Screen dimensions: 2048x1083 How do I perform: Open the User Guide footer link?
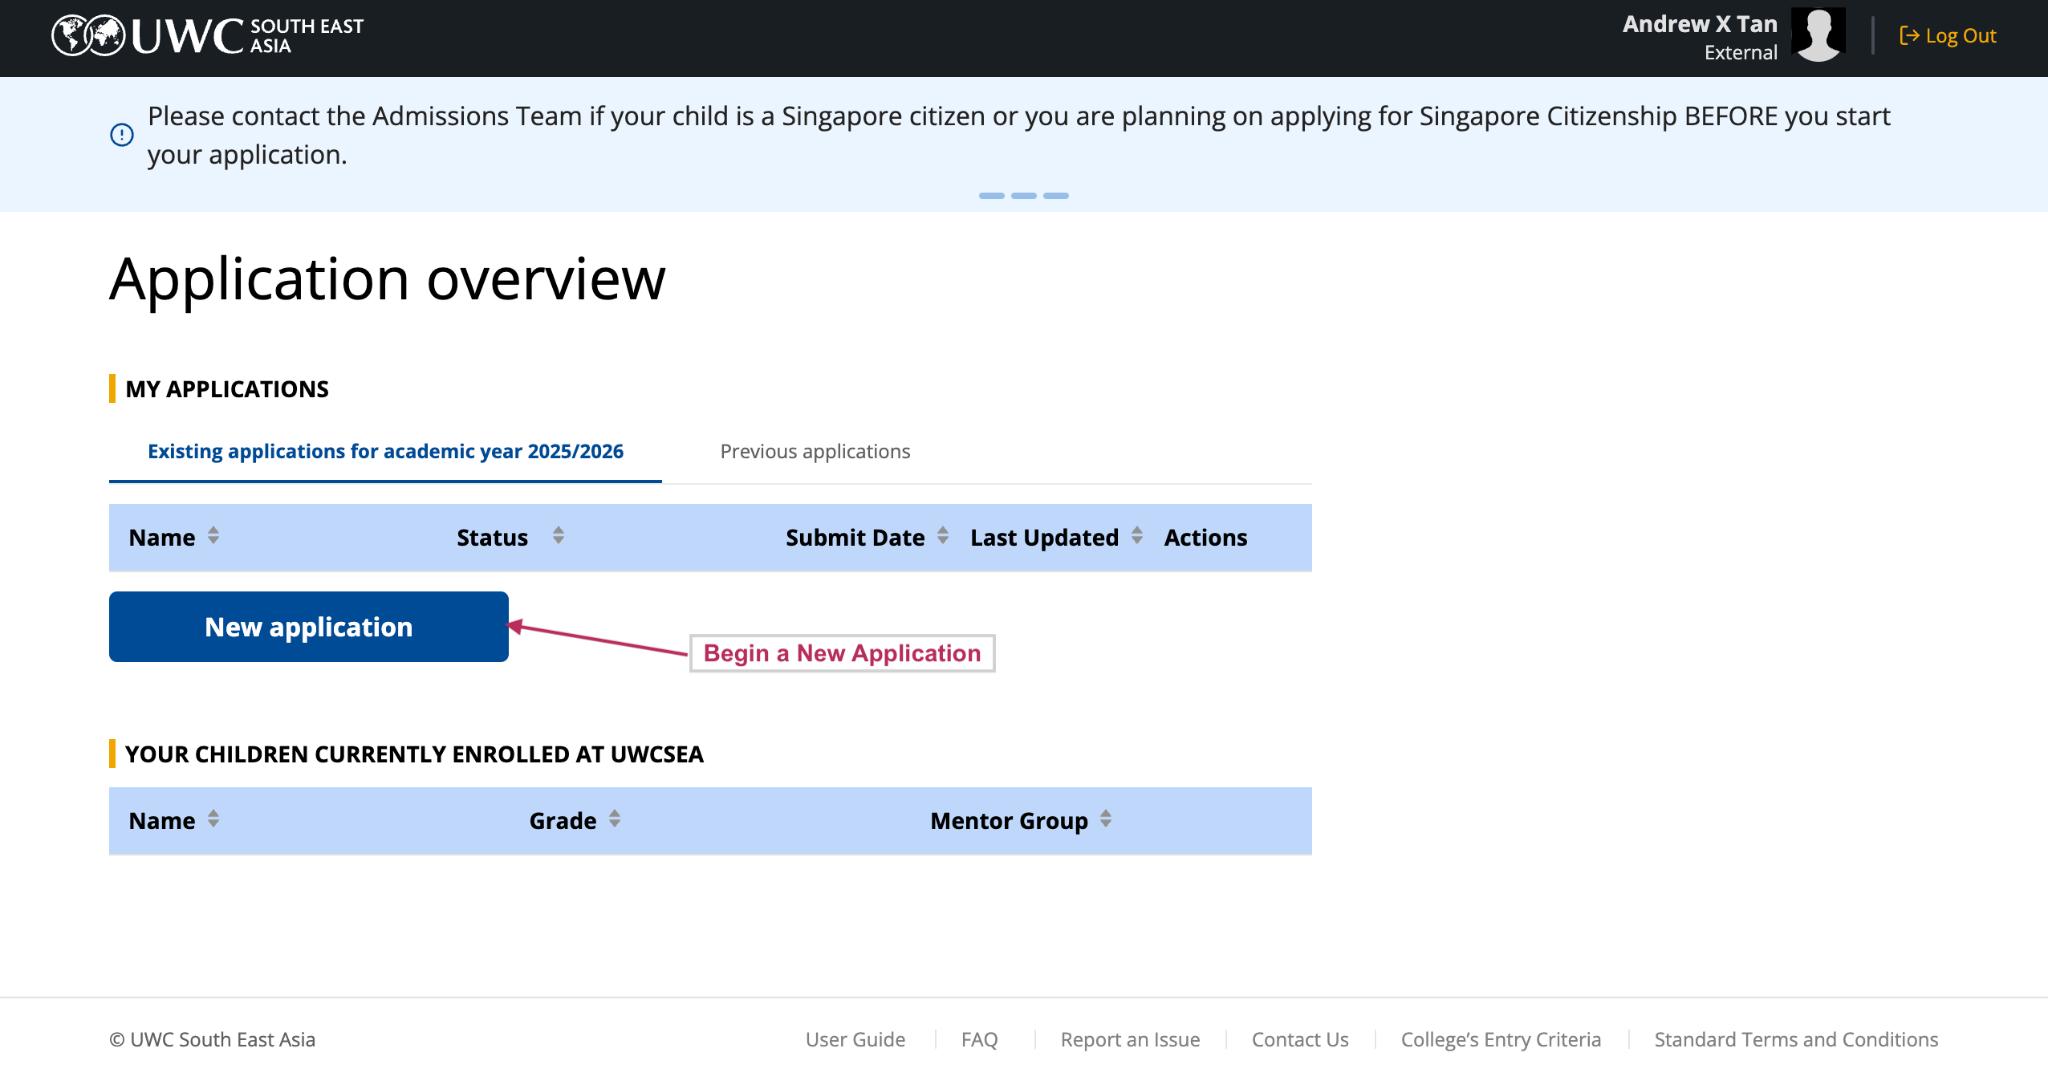(855, 1039)
